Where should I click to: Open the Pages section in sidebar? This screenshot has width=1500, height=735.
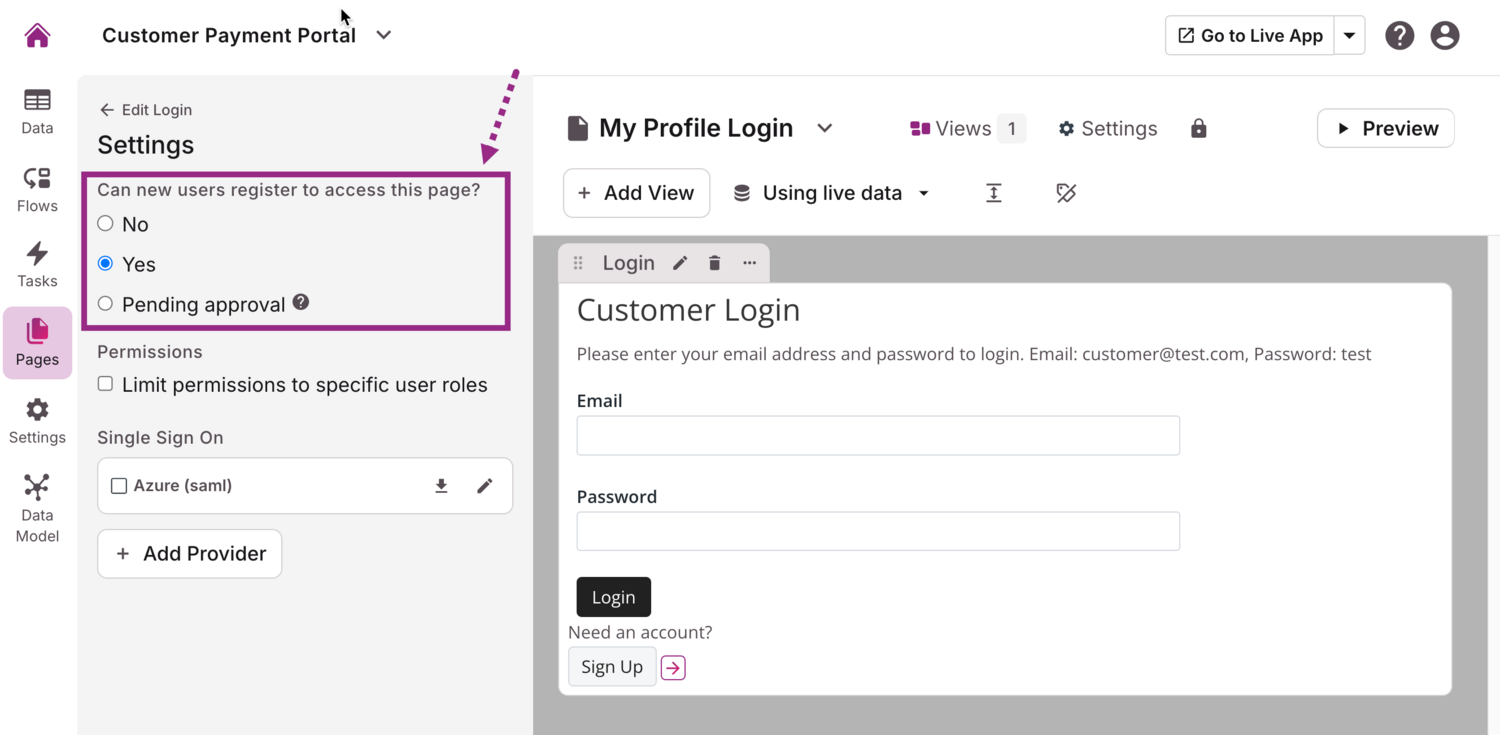pos(37,342)
